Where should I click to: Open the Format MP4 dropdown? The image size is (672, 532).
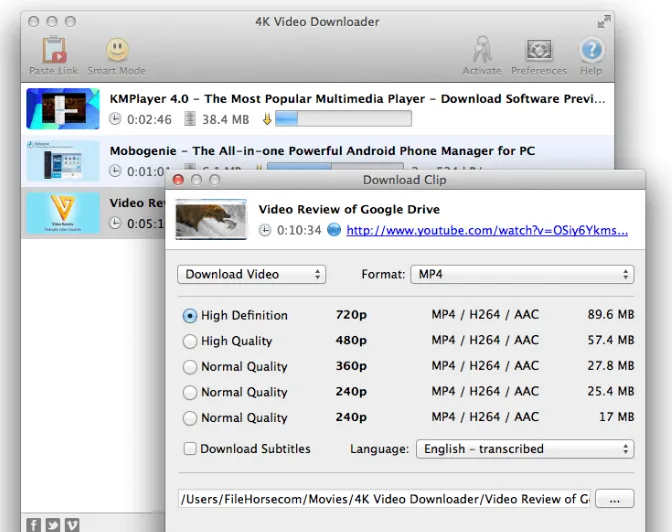click(x=522, y=274)
